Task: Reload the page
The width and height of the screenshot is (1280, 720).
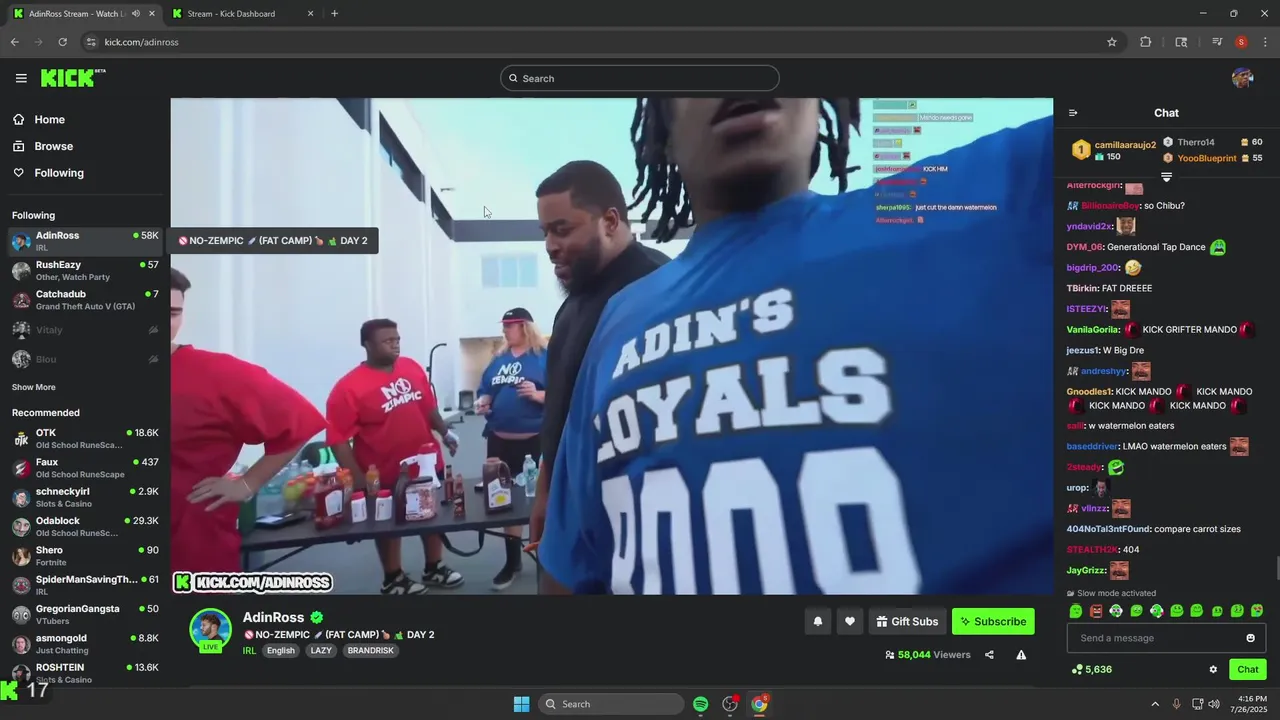Action: (x=62, y=42)
